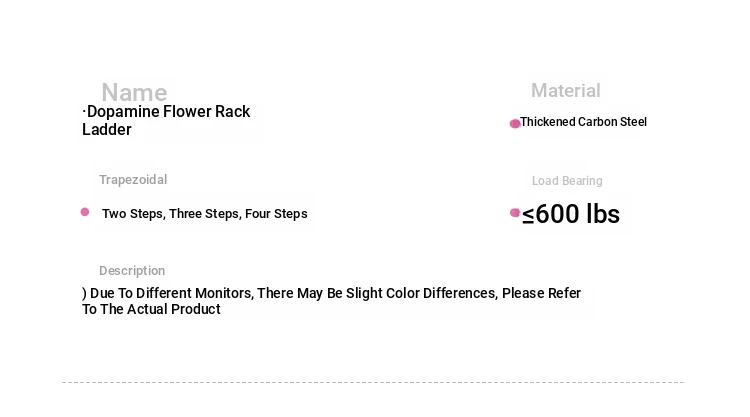Click the ≤600 lbs value
750x417 pixels.
(x=571, y=214)
